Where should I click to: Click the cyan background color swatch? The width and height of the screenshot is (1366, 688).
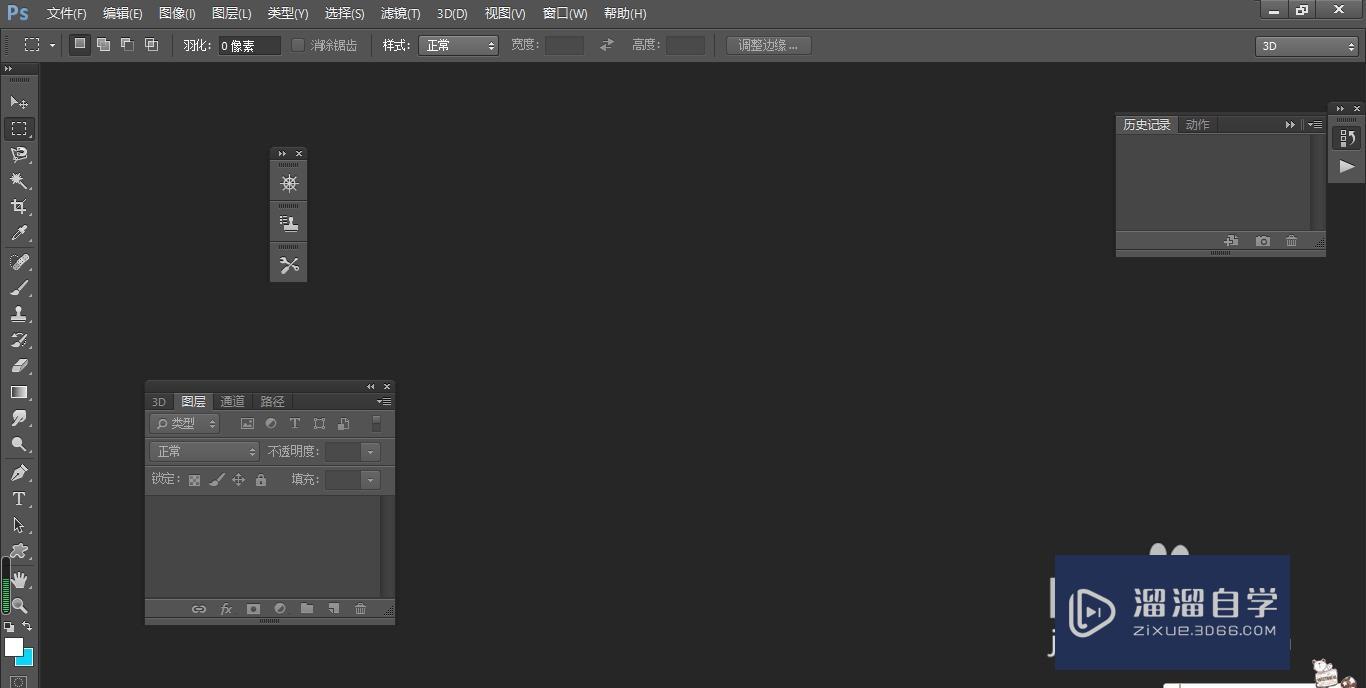coord(27,659)
